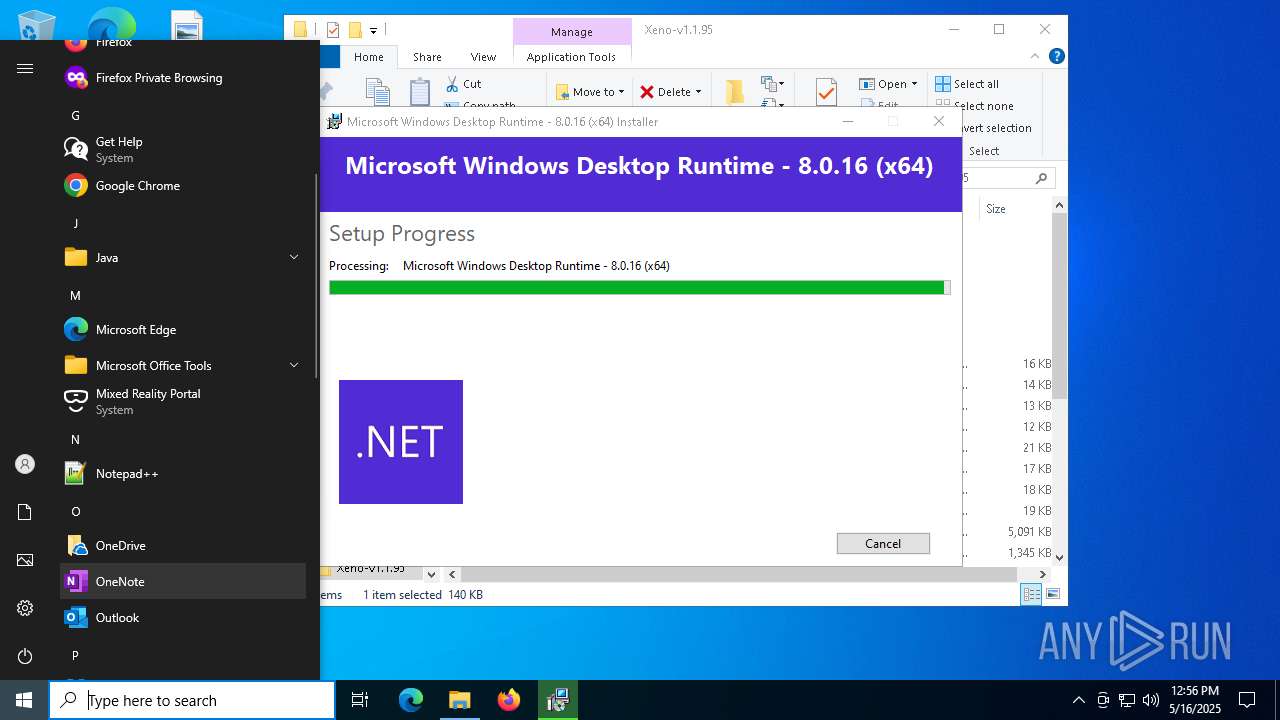
Task: Select the installer icon on taskbar
Action: pos(558,700)
